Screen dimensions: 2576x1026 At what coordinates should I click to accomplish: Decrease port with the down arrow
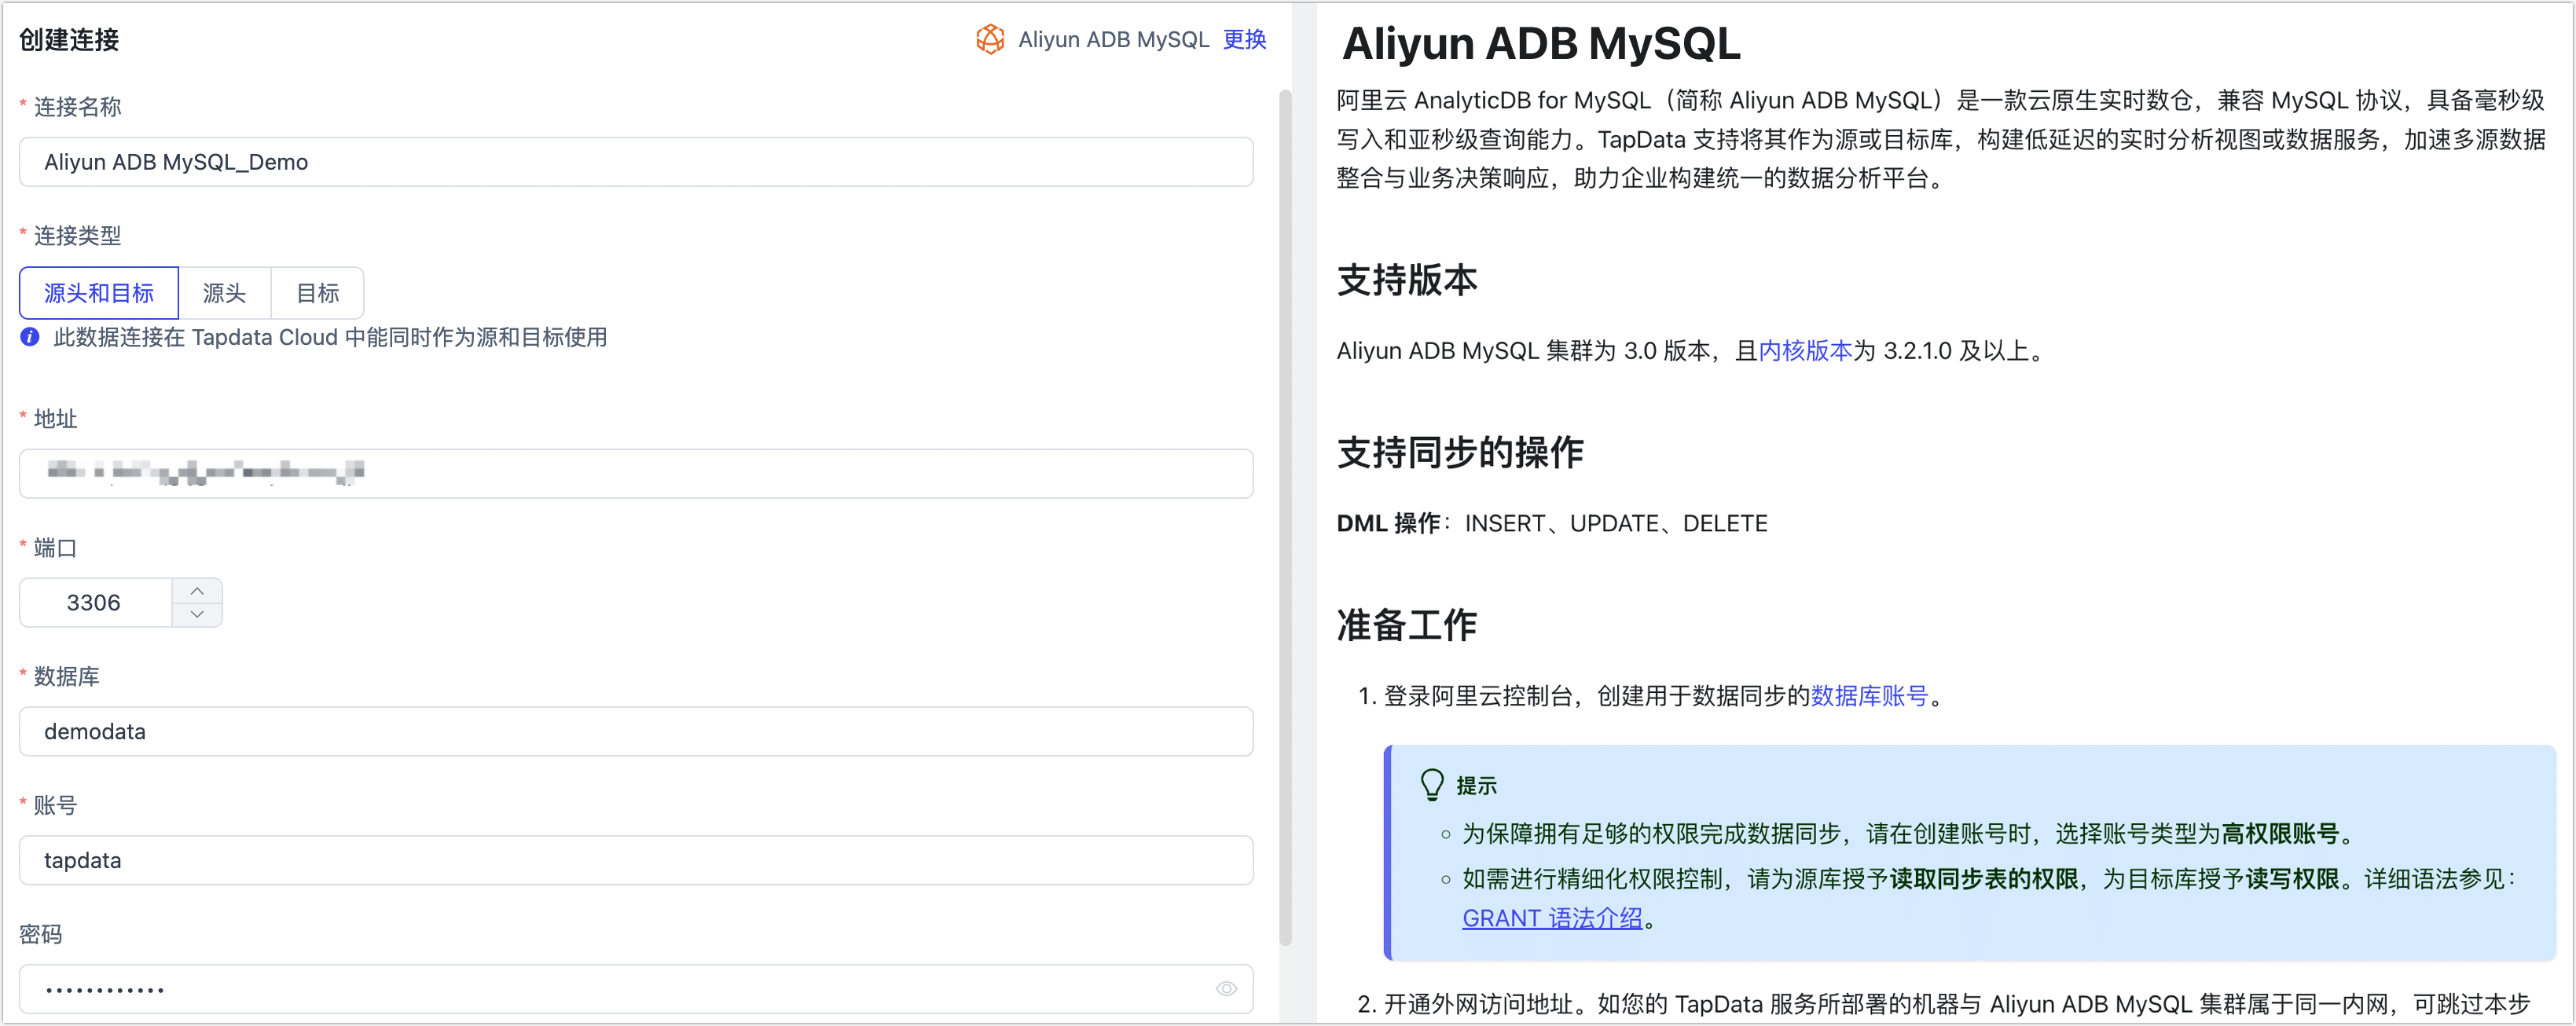pyautogui.click(x=197, y=614)
